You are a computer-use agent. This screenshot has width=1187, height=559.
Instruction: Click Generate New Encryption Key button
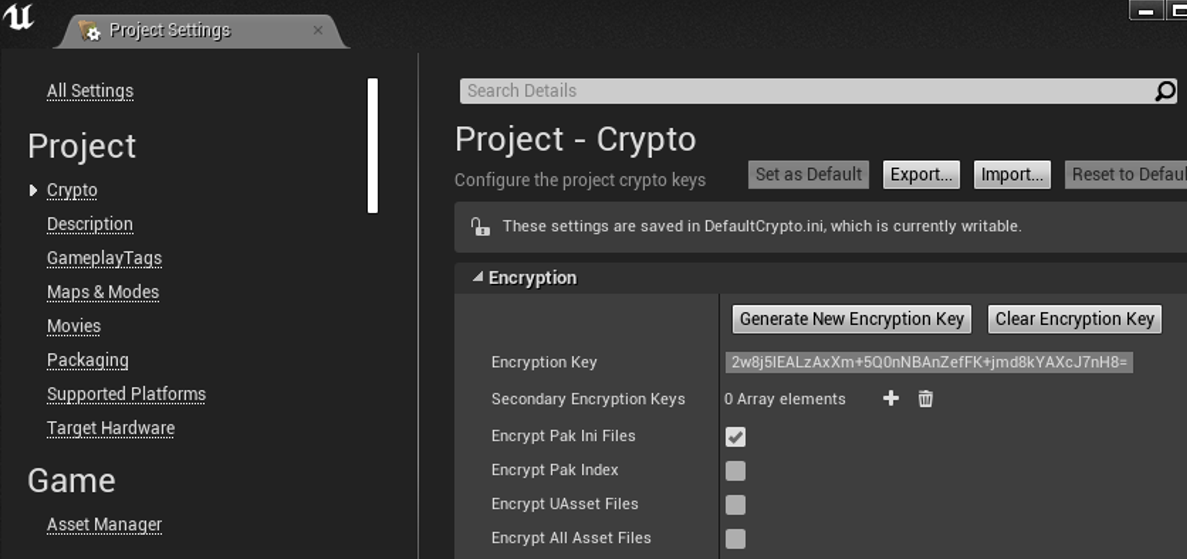(852, 319)
